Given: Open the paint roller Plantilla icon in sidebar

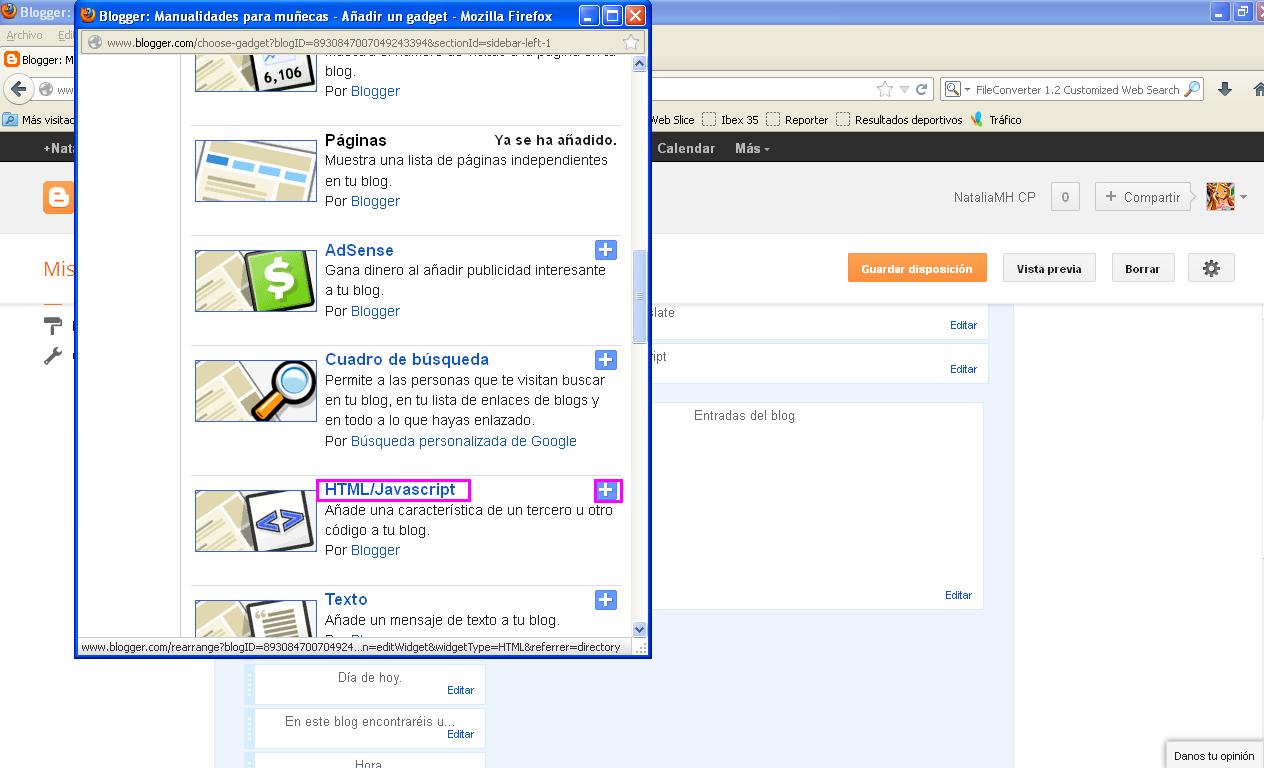Looking at the screenshot, I should coord(53,326).
